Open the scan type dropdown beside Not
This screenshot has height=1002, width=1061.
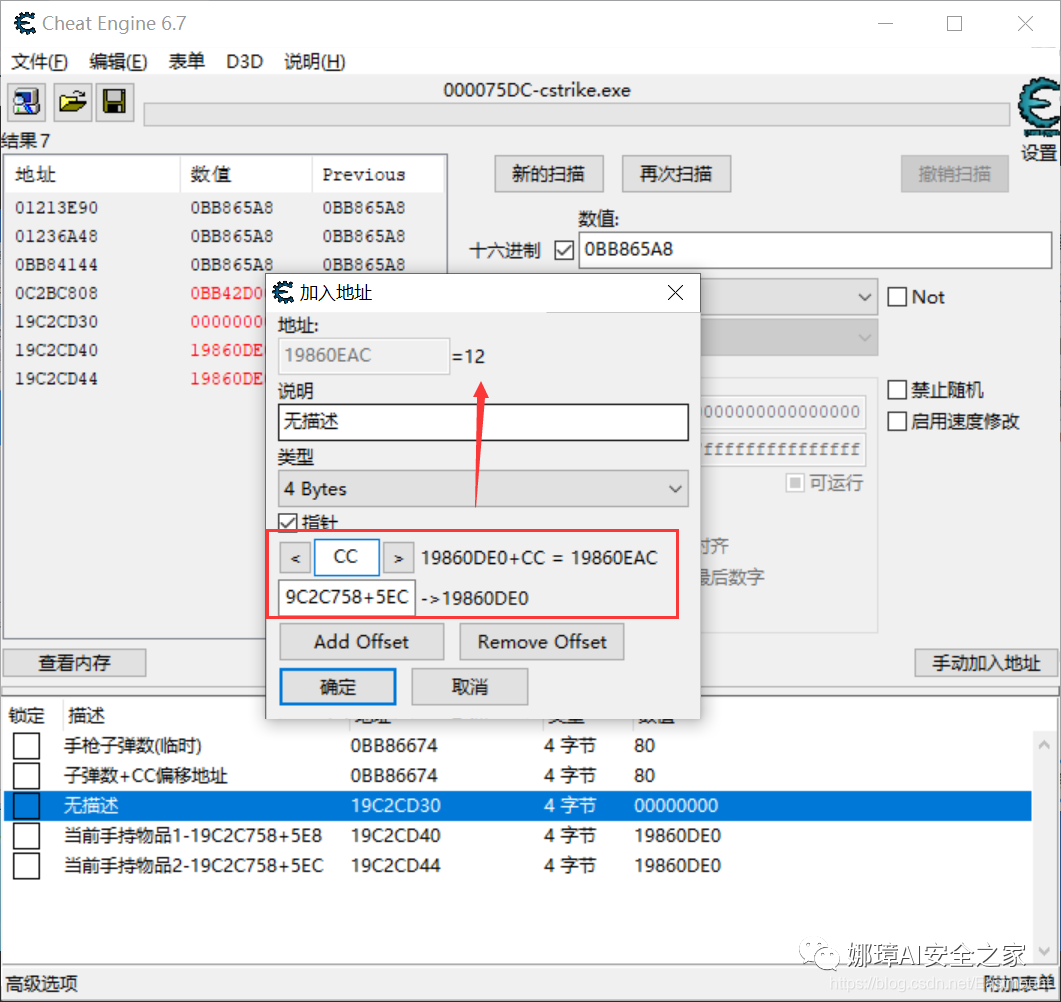[788, 297]
